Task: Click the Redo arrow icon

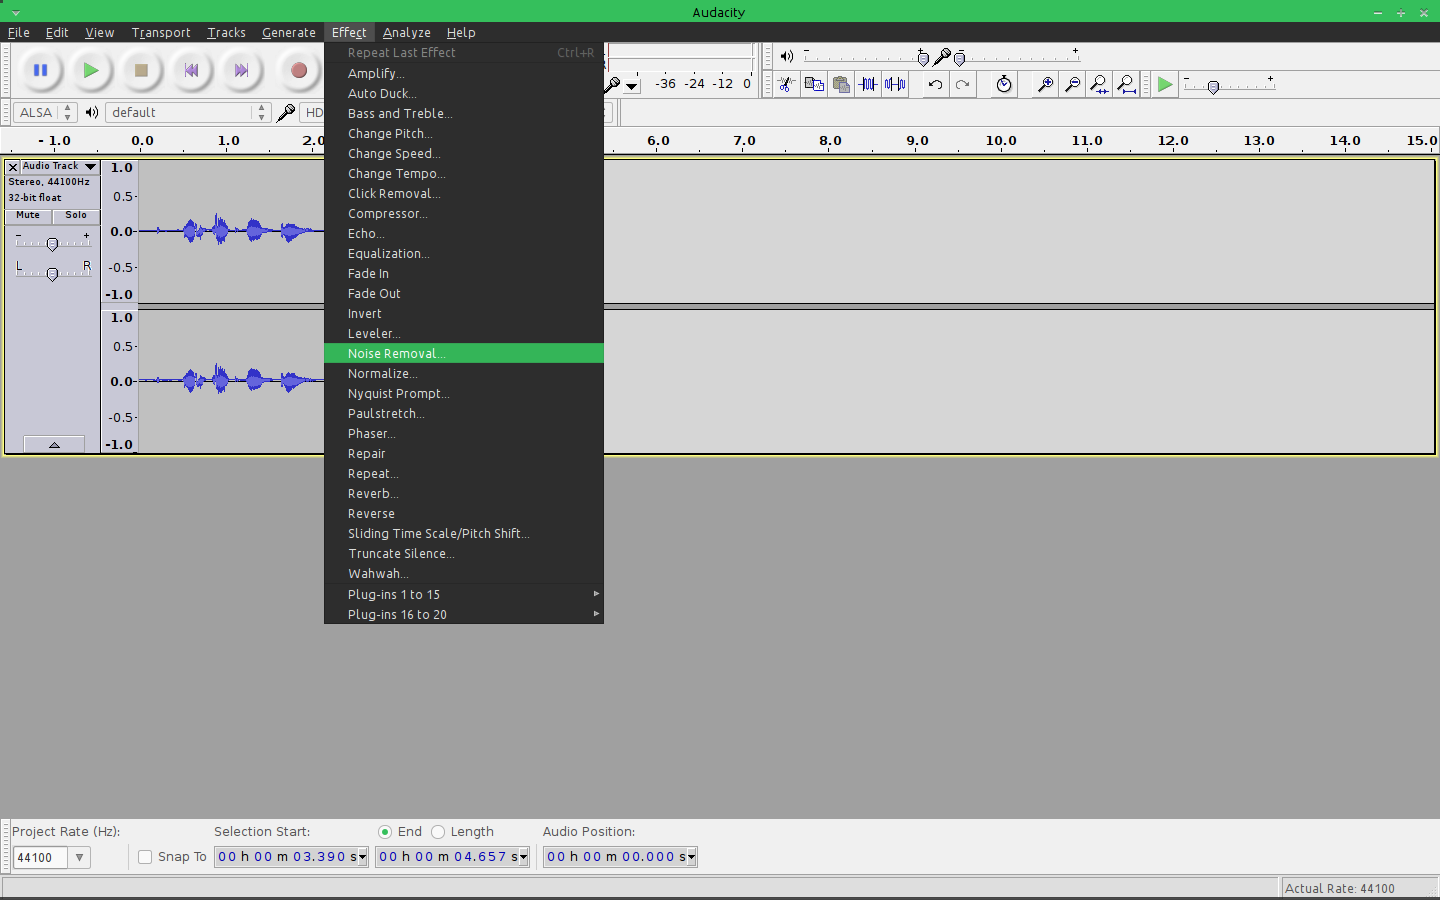Action: point(962,84)
